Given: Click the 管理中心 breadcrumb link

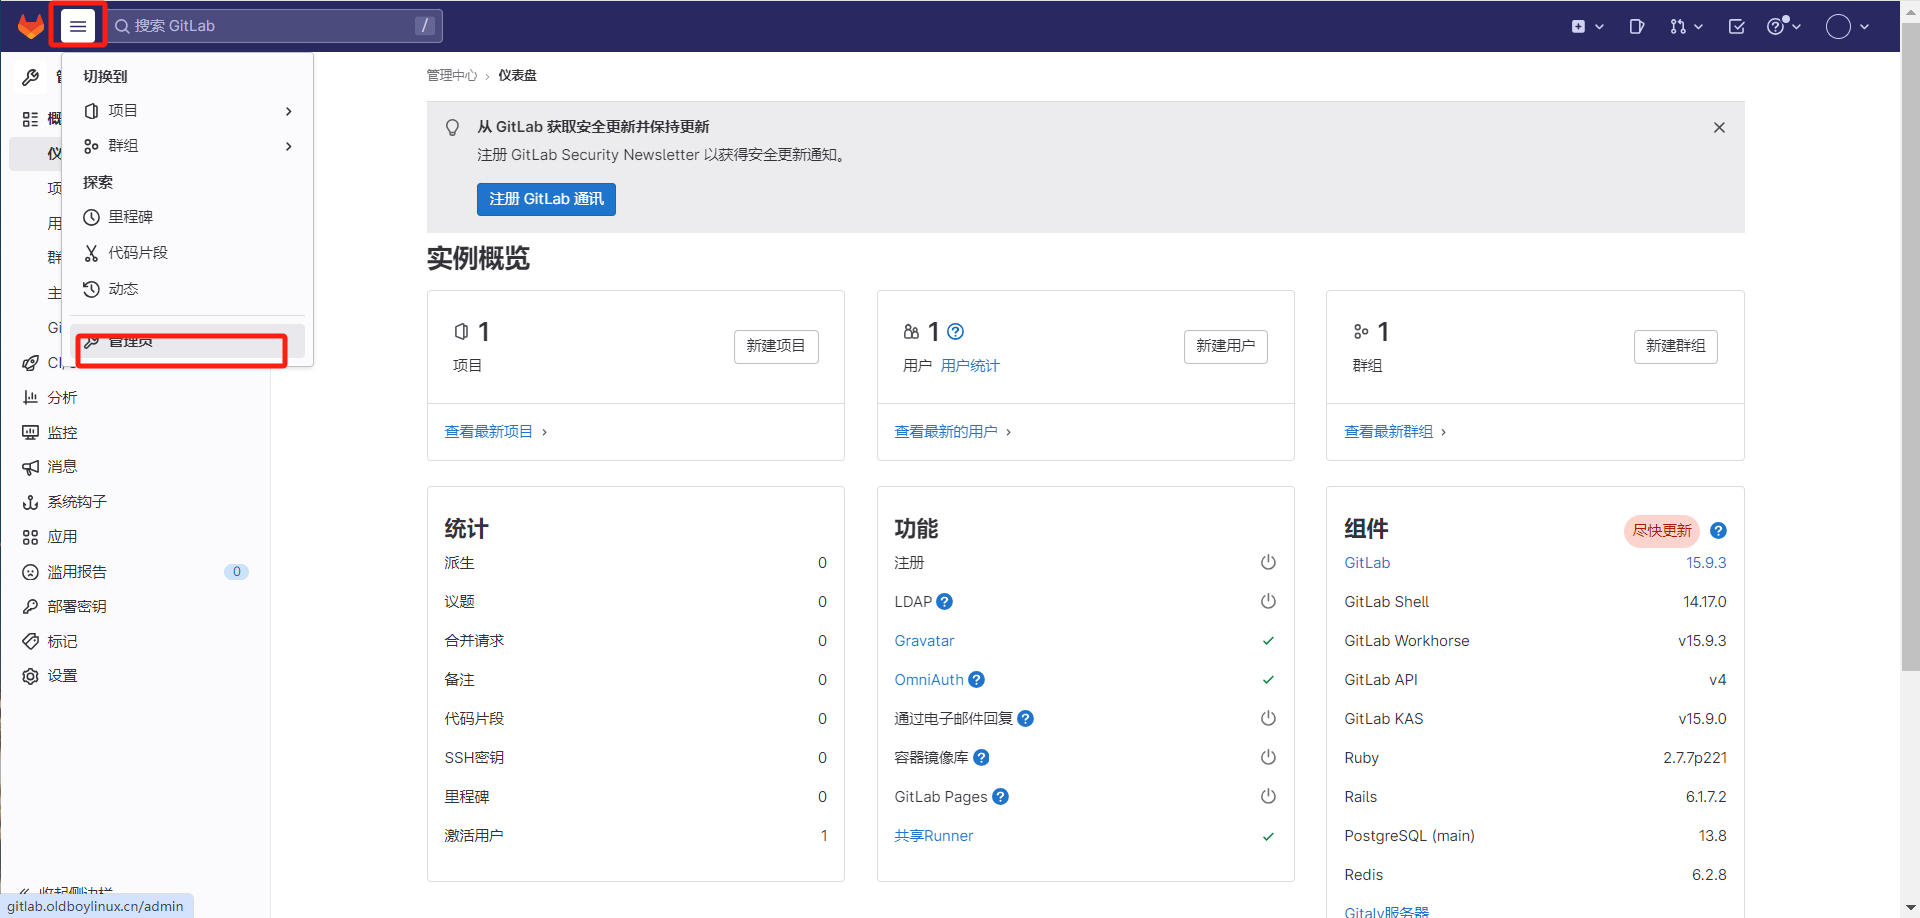Looking at the screenshot, I should 452,75.
